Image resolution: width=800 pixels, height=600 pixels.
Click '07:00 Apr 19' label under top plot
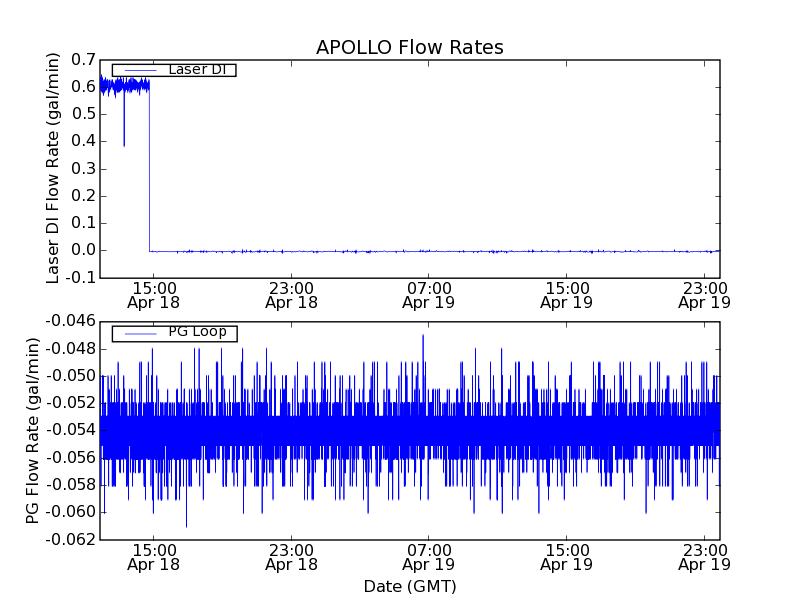point(429,296)
